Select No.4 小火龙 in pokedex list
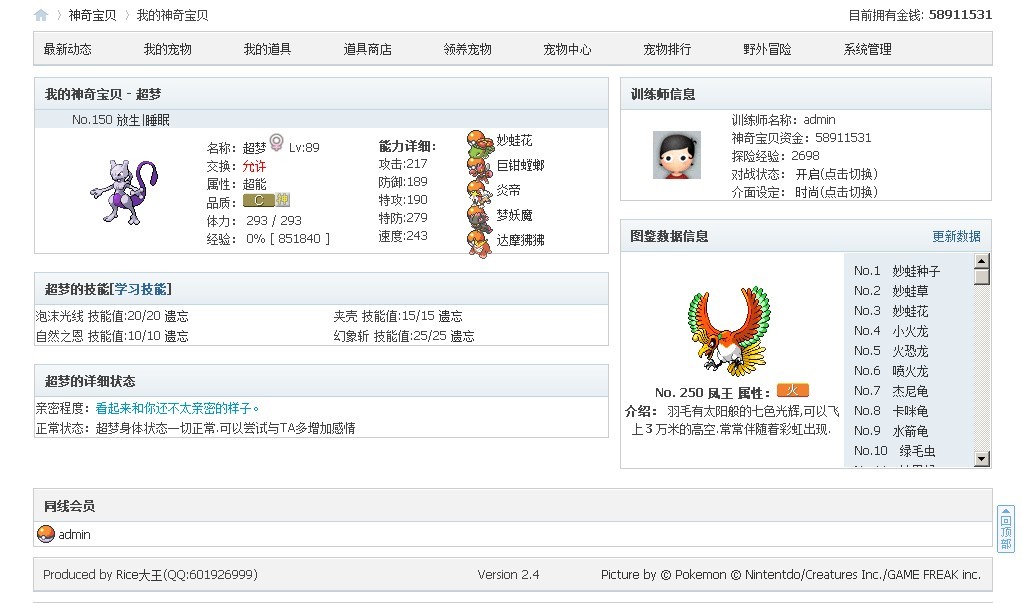 [x=891, y=331]
